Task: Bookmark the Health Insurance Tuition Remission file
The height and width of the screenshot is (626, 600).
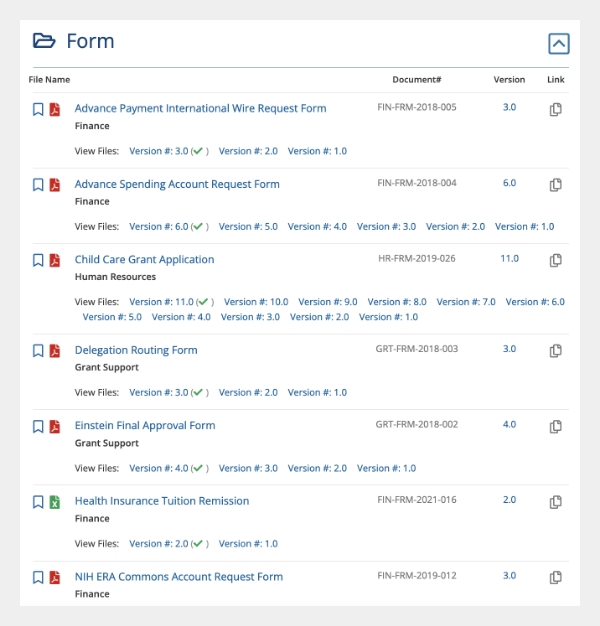Action: click(38, 502)
